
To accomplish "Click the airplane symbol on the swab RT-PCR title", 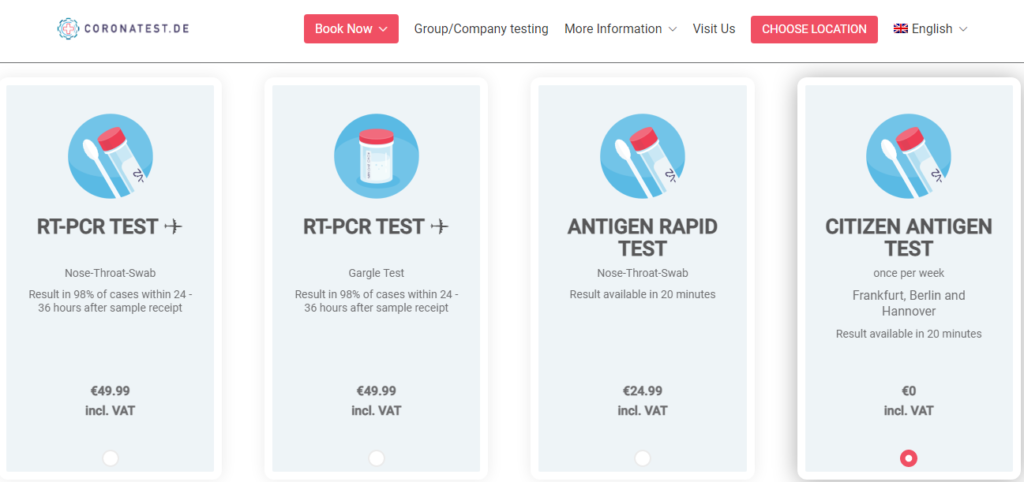I will 173,227.
